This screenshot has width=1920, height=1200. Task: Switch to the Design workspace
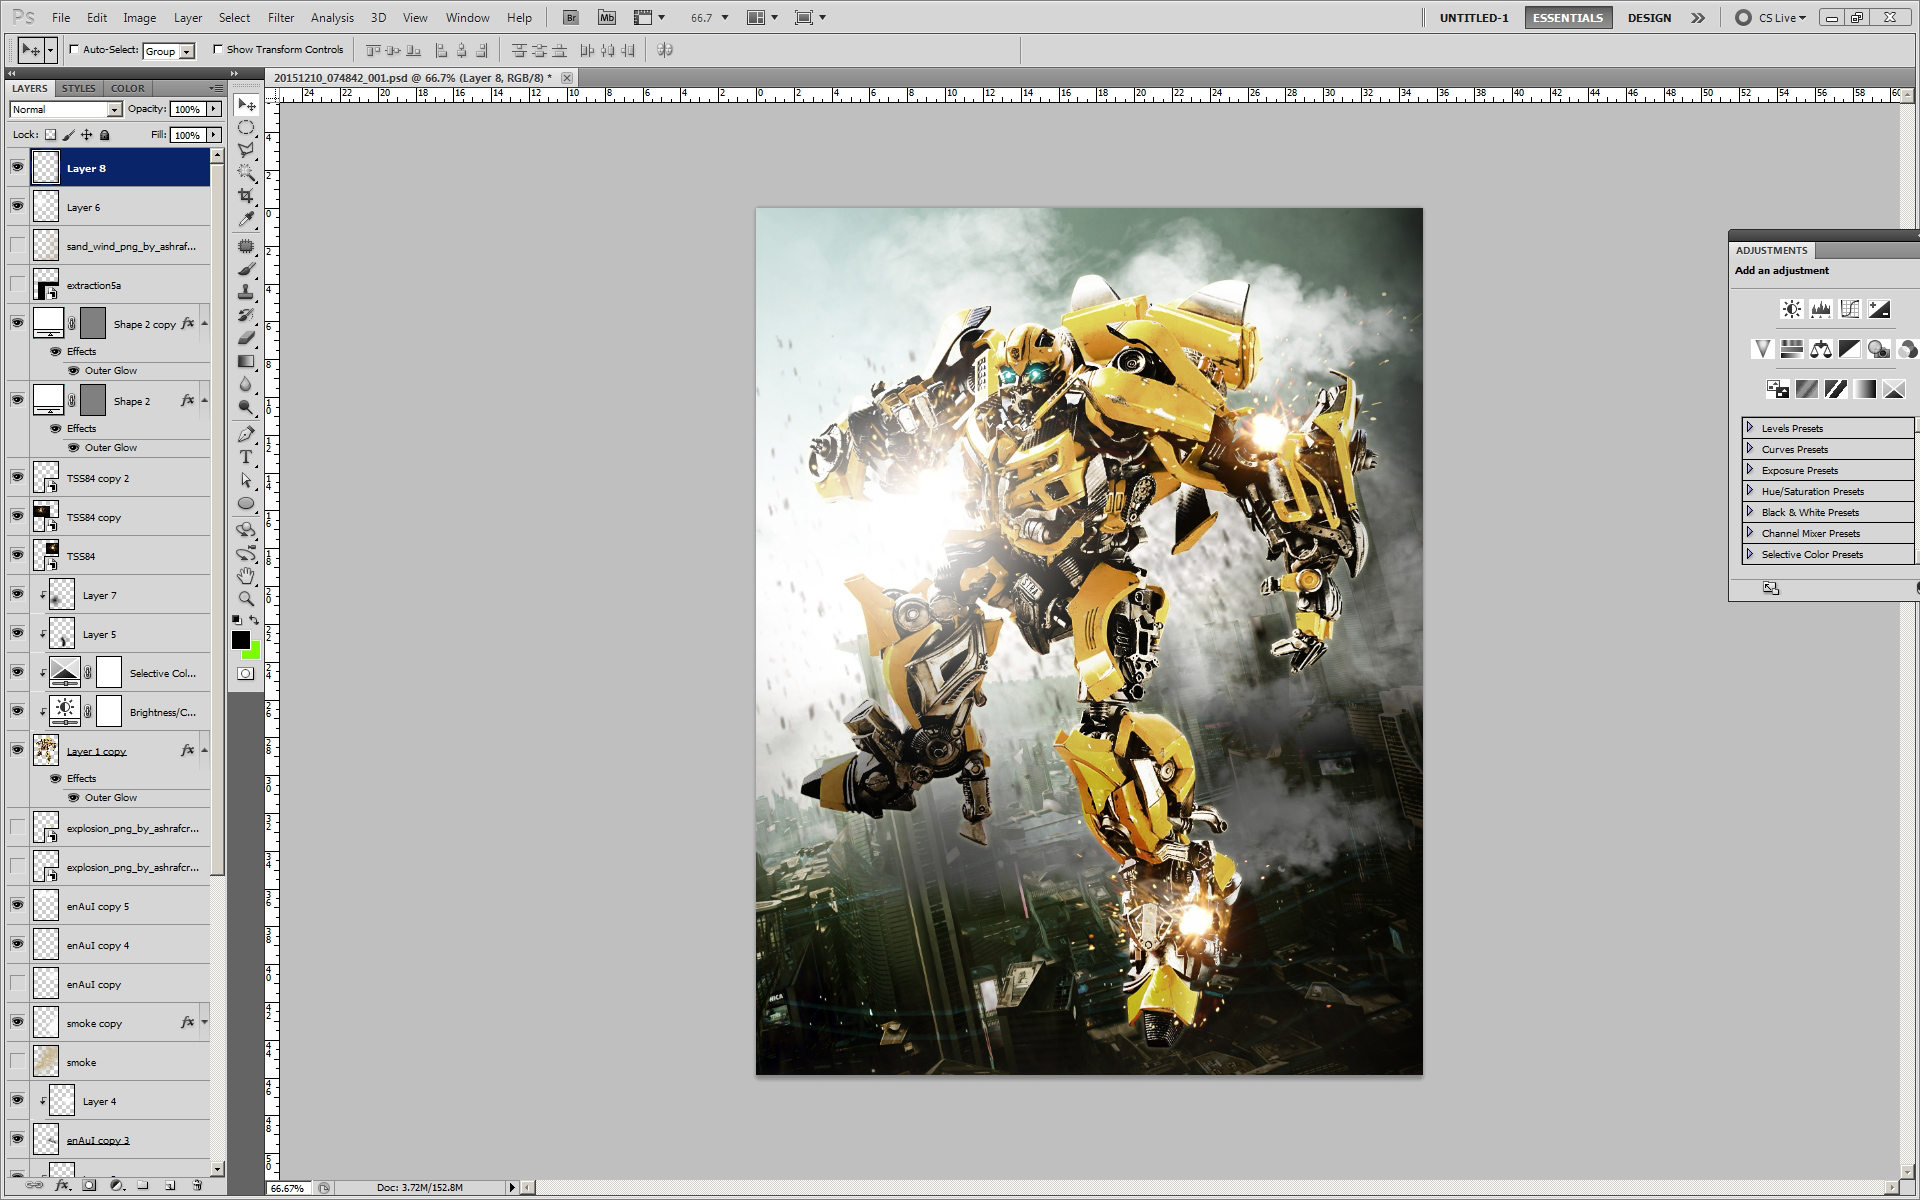[x=1649, y=18]
